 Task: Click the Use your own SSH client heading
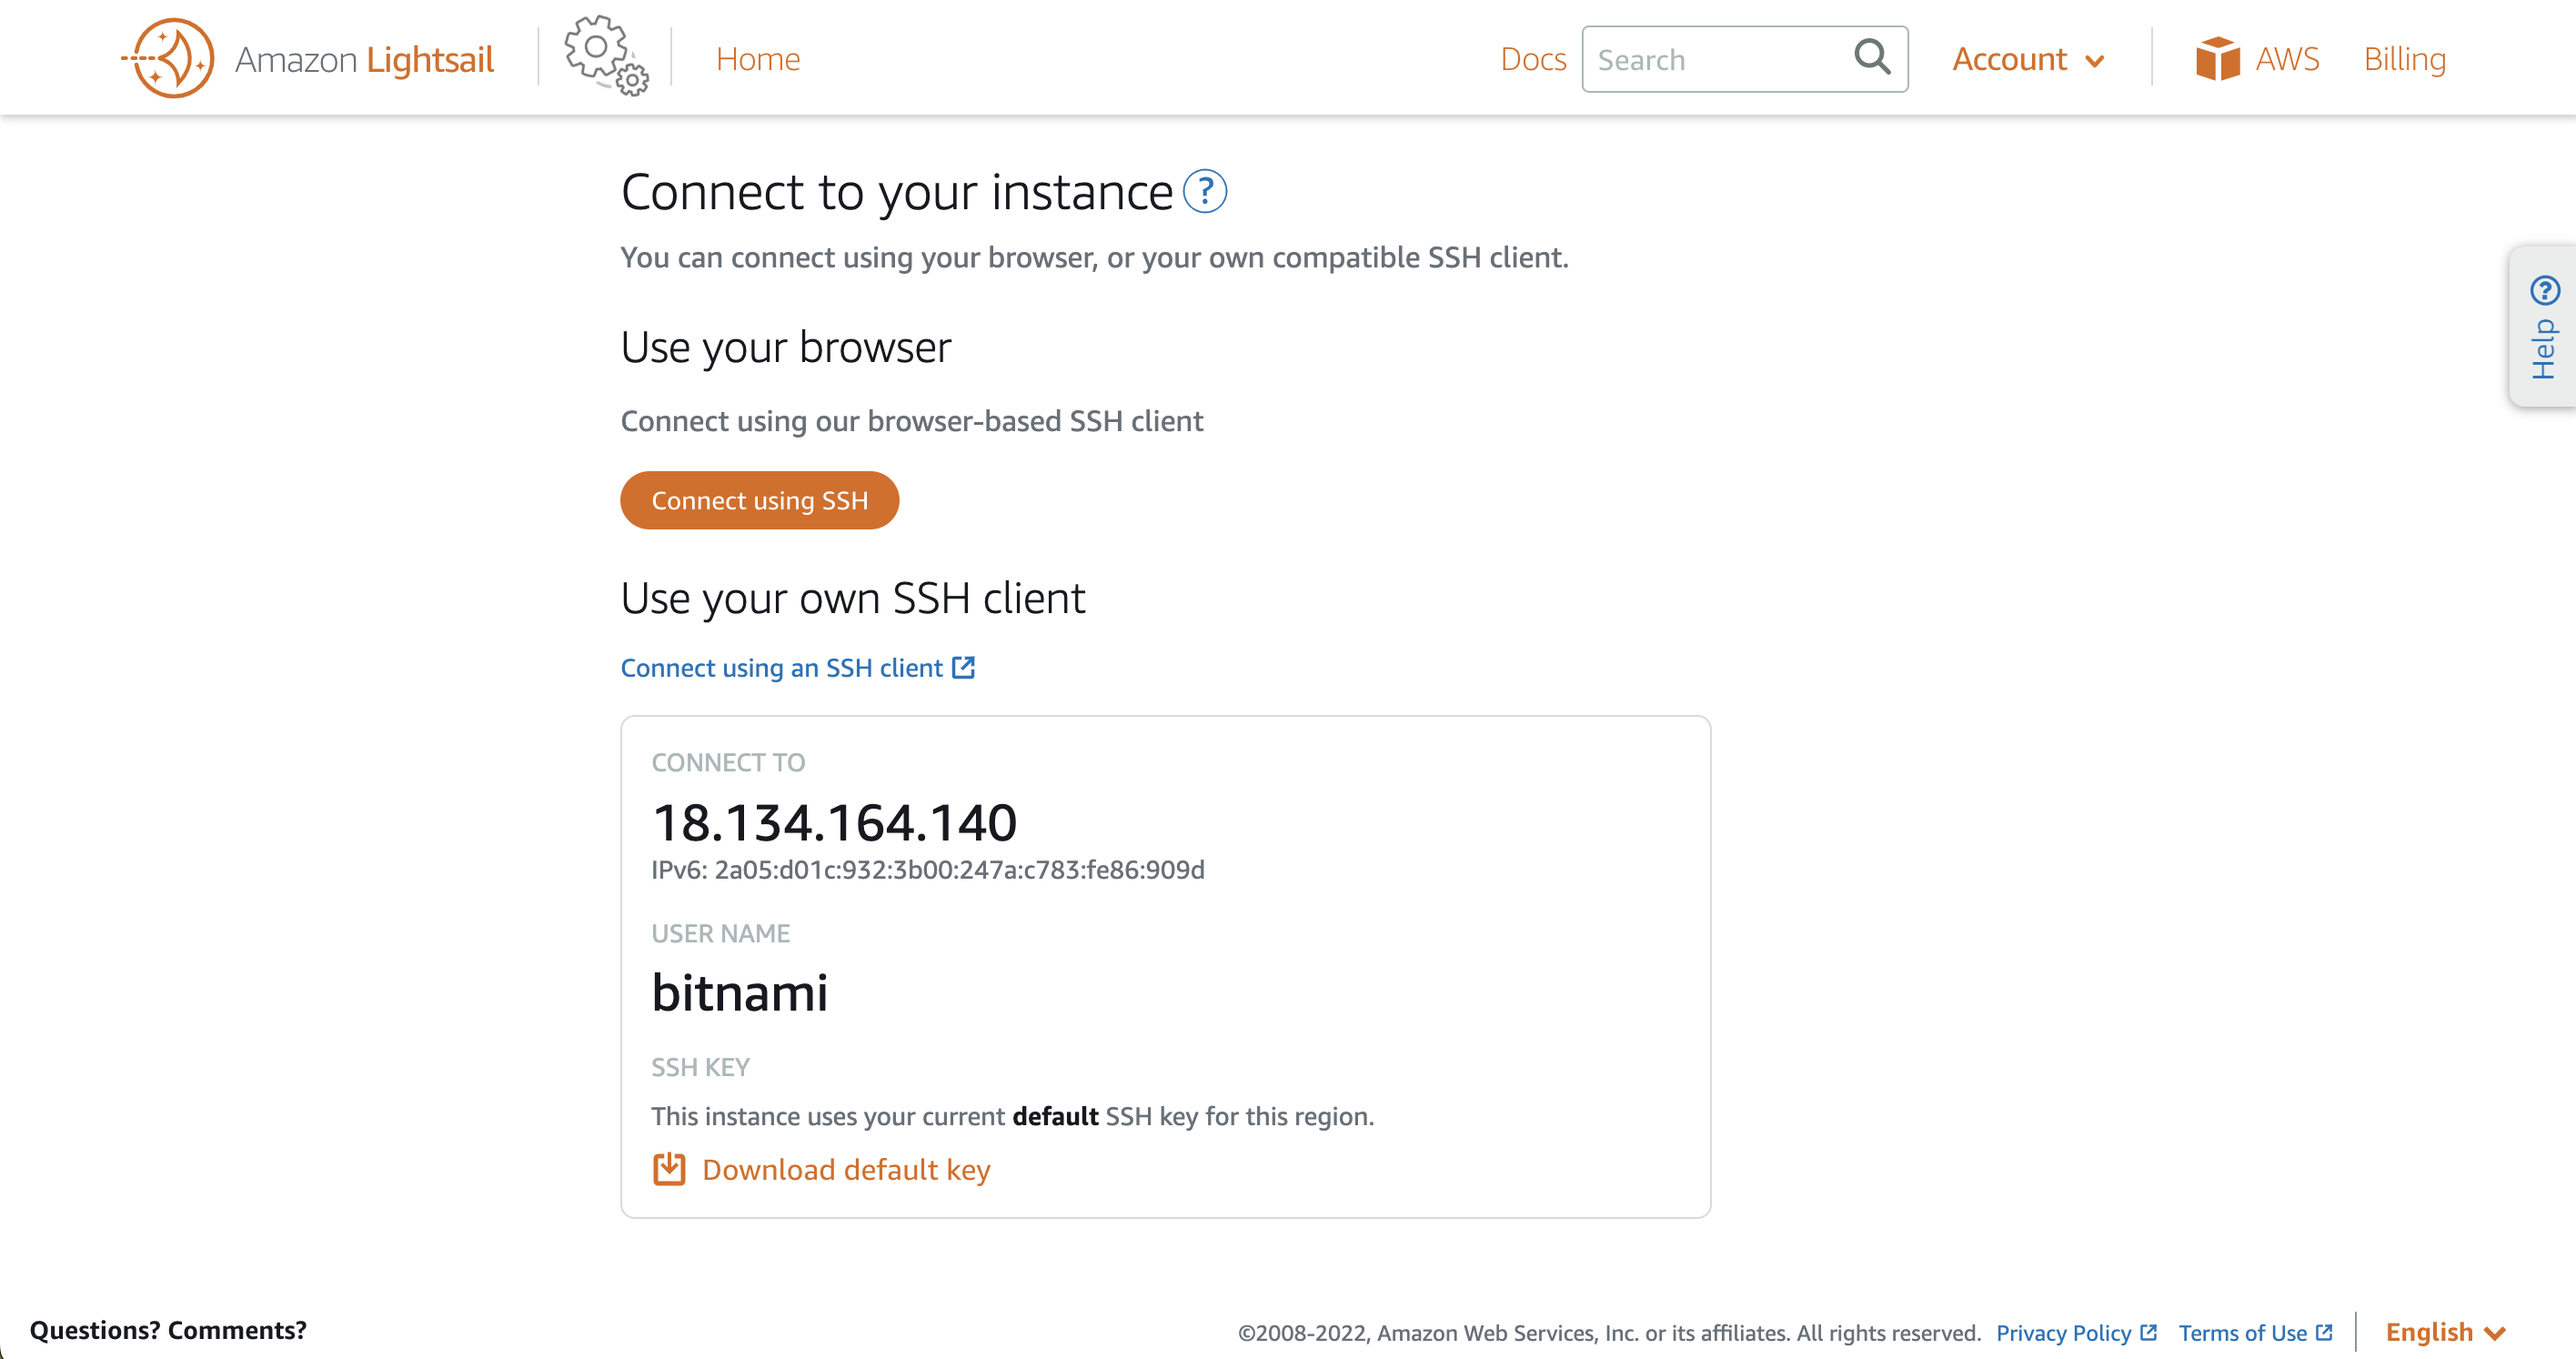[x=853, y=598]
